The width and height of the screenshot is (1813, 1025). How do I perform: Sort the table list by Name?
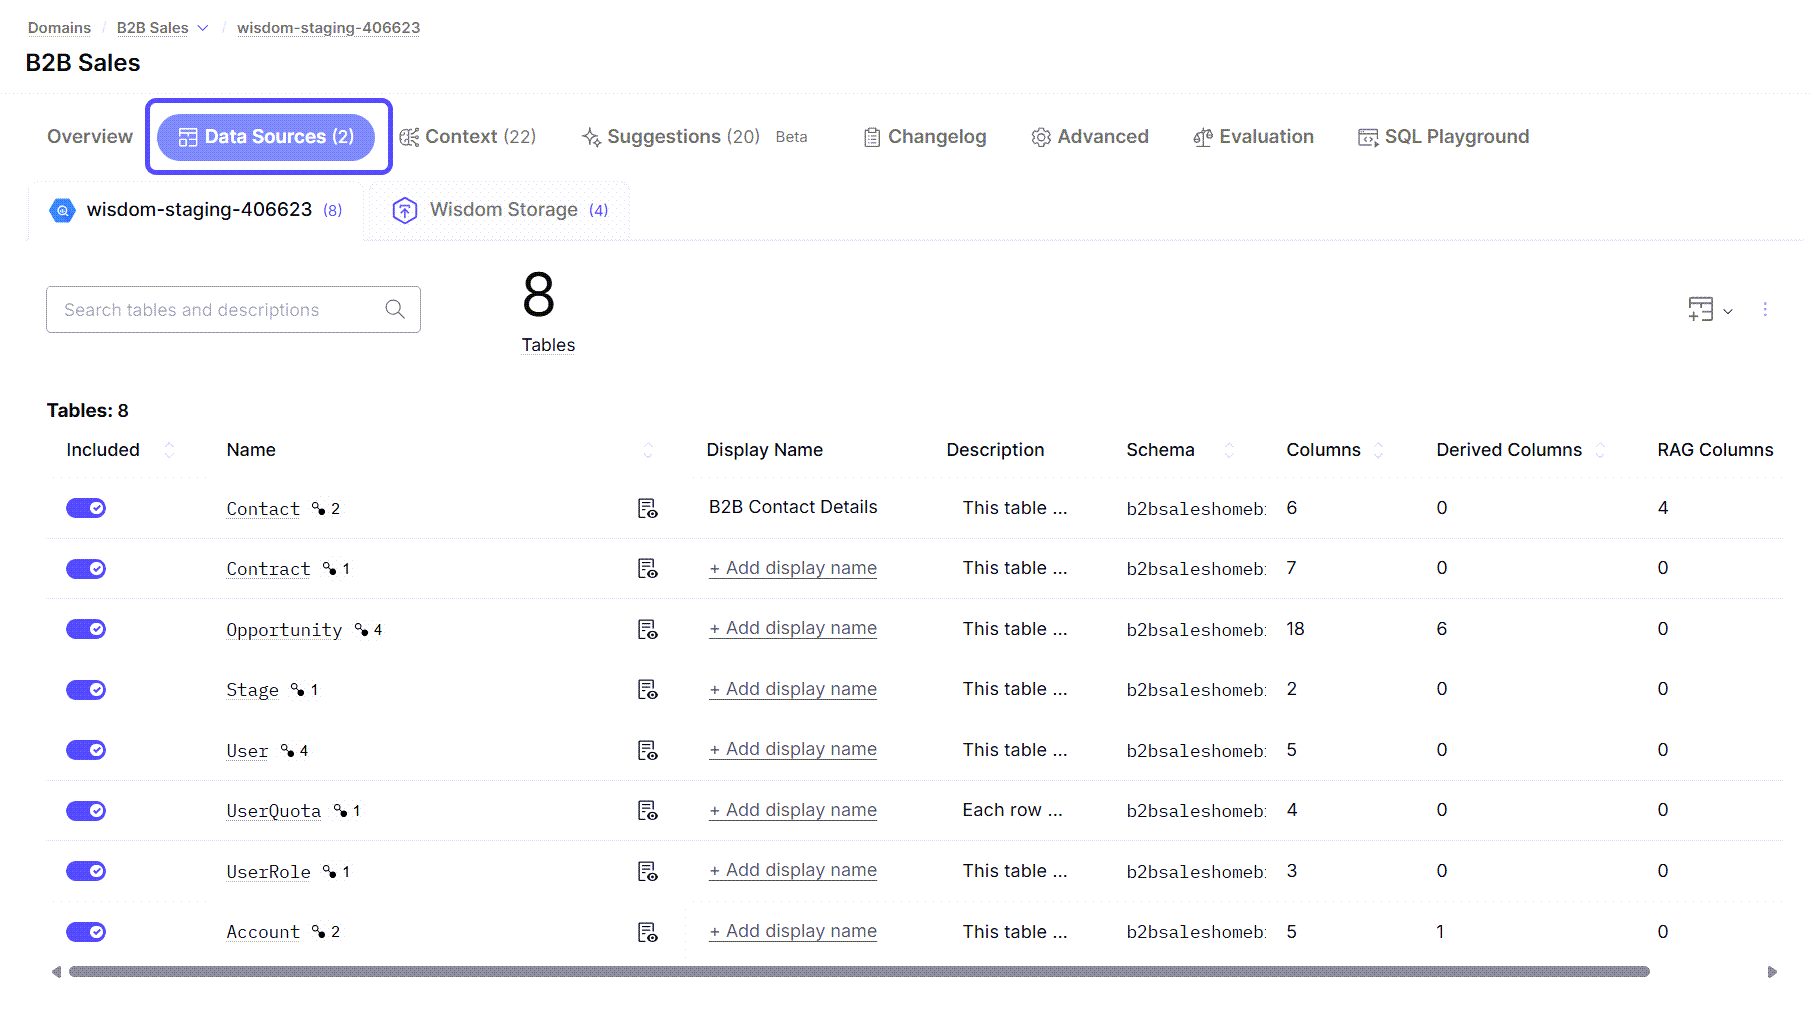(x=648, y=449)
